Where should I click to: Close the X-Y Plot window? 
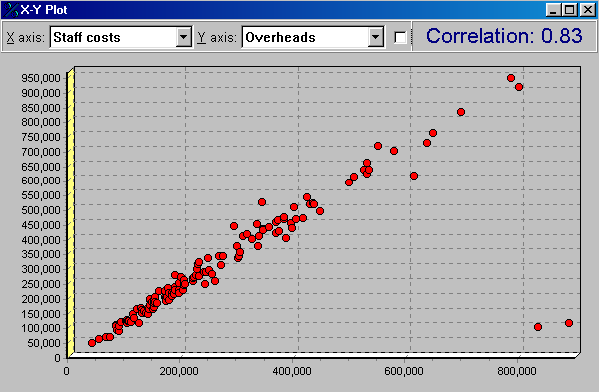coord(587,10)
